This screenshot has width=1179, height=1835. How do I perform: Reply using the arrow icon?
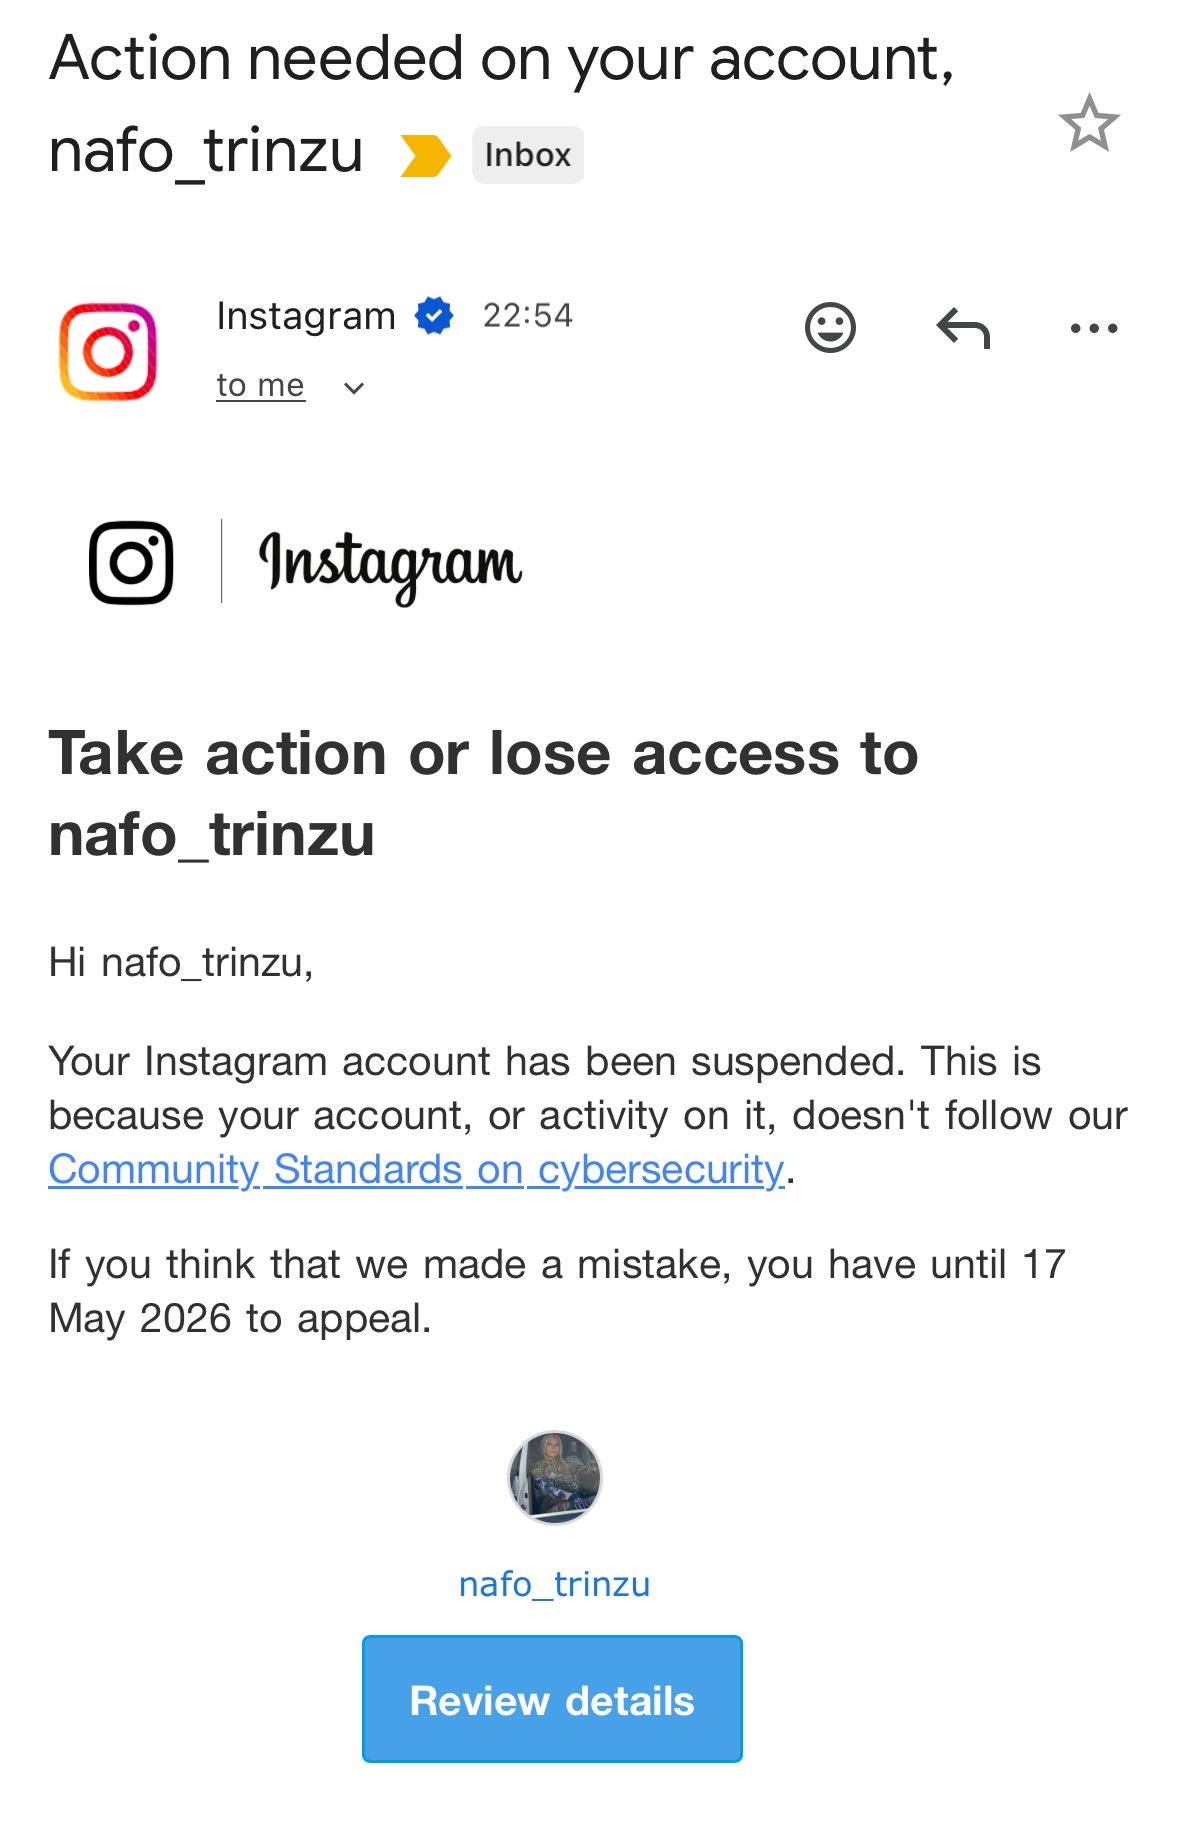click(963, 327)
